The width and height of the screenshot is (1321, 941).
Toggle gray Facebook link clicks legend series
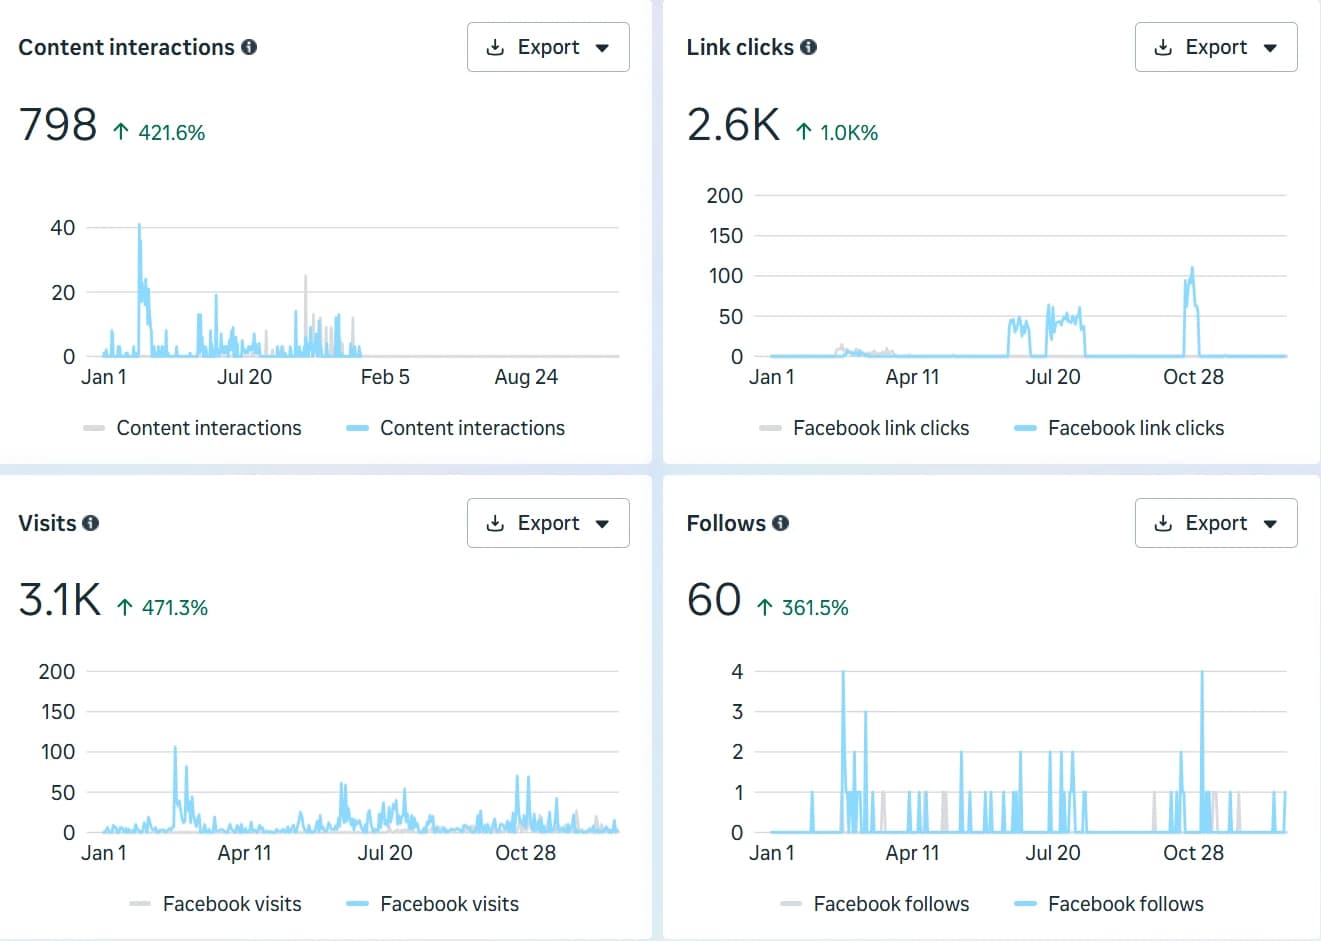(x=864, y=428)
